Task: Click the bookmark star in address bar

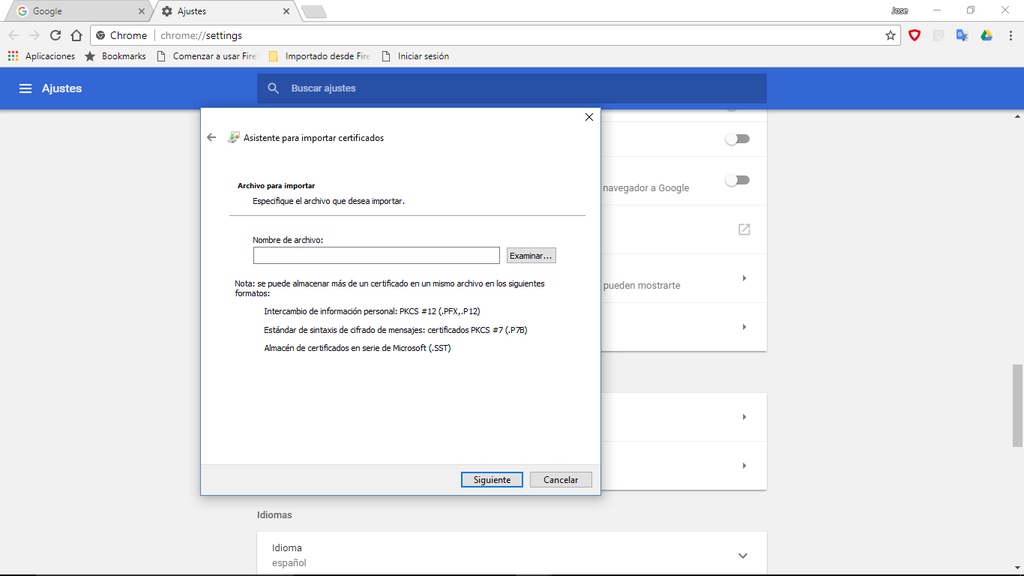Action: pos(890,35)
